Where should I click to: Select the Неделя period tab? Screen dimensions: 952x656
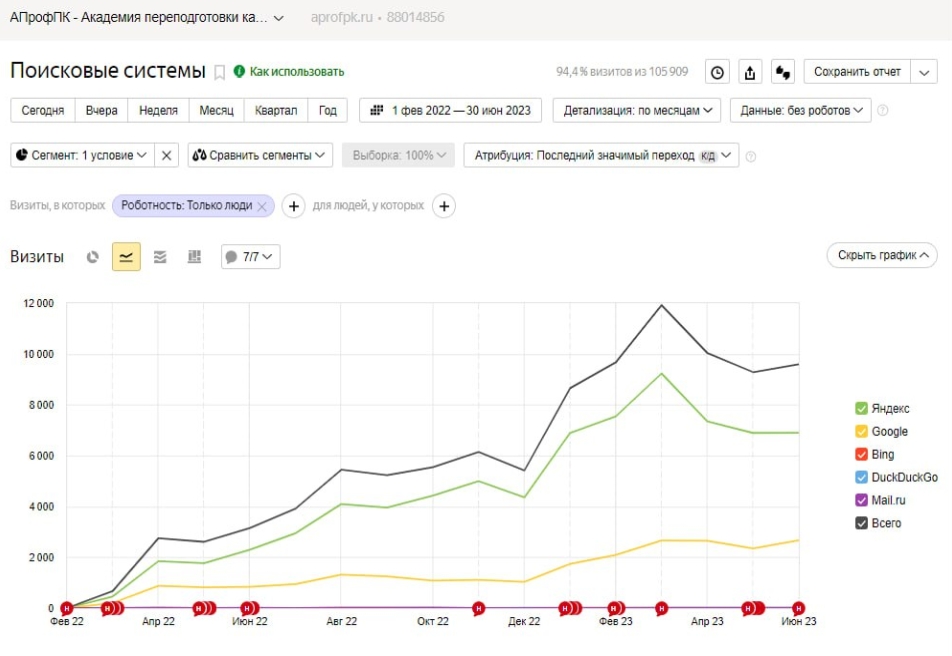coord(159,110)
